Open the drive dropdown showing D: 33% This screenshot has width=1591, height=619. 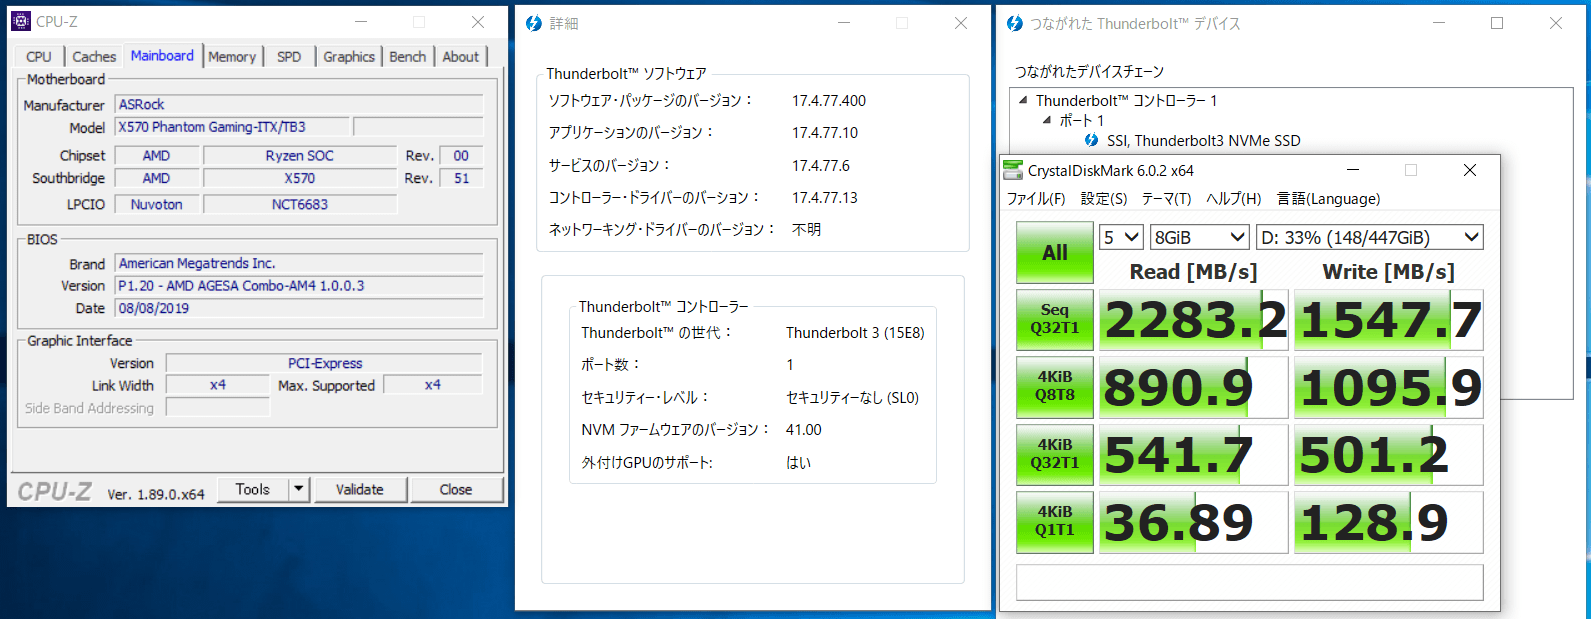point(1369,237)
